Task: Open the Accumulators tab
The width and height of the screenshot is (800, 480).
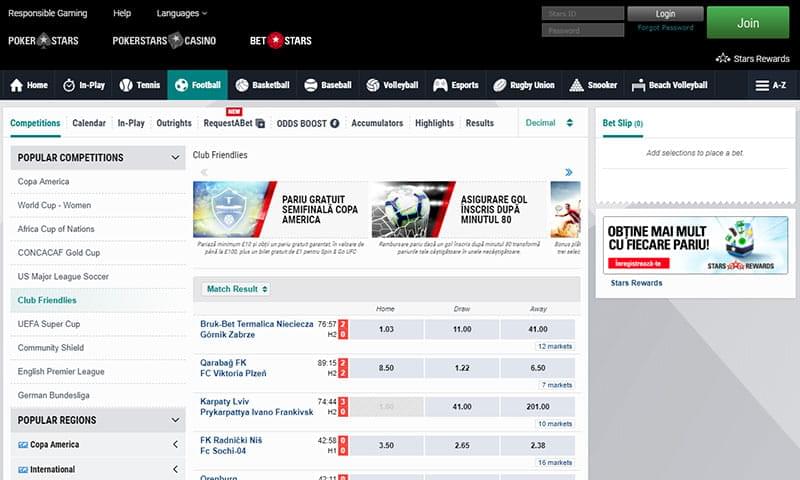Action: coord(377,123)
